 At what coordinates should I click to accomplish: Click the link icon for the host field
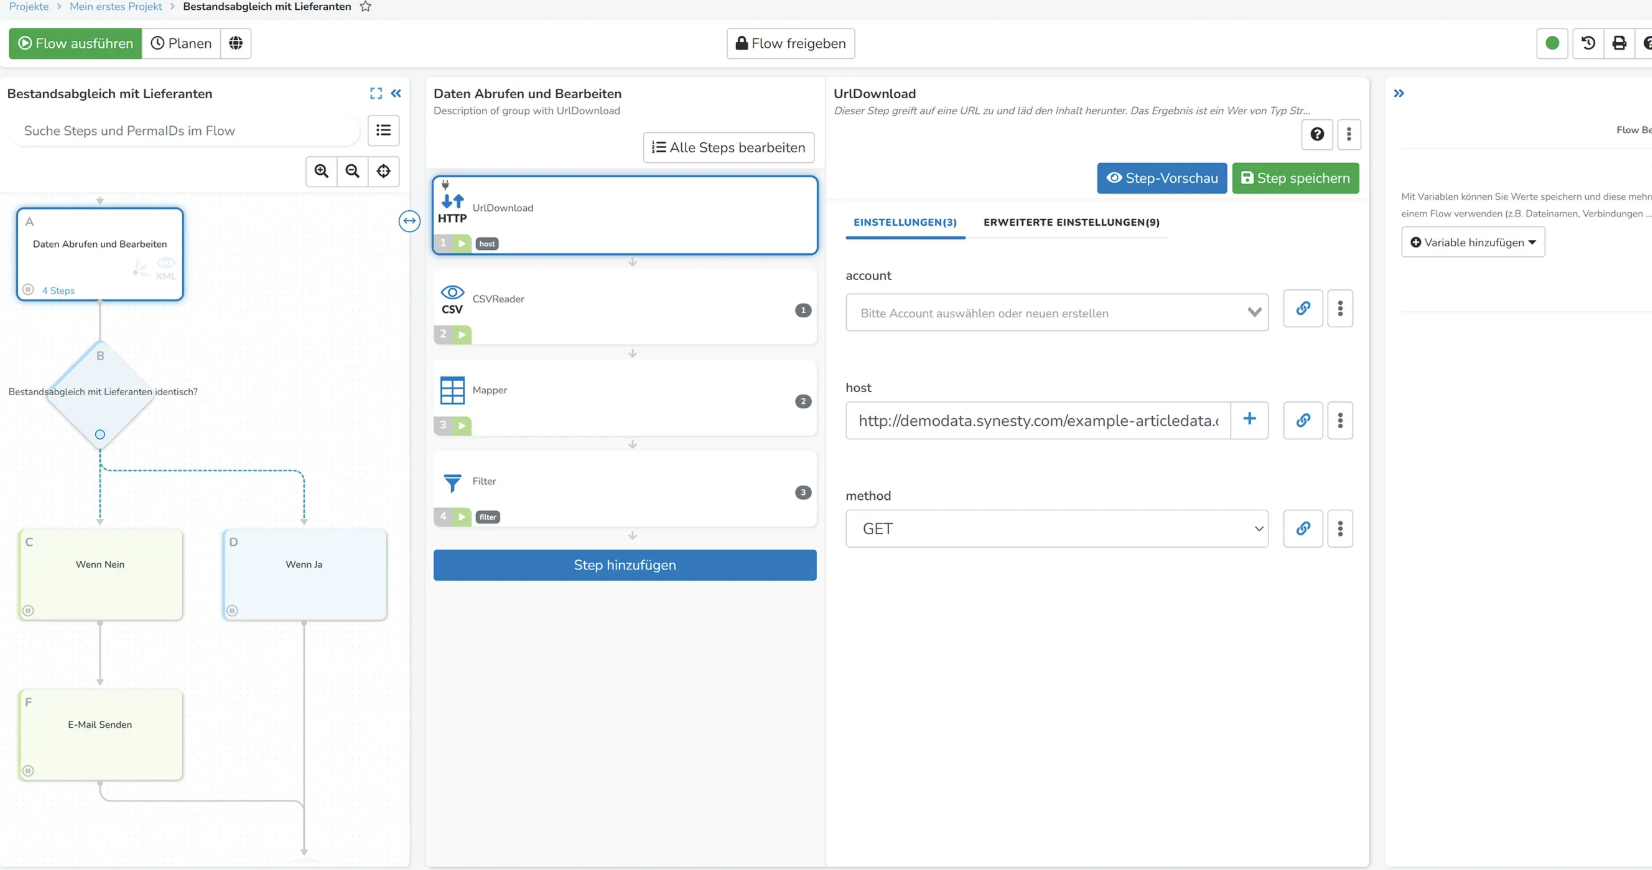pos(1303,420)
